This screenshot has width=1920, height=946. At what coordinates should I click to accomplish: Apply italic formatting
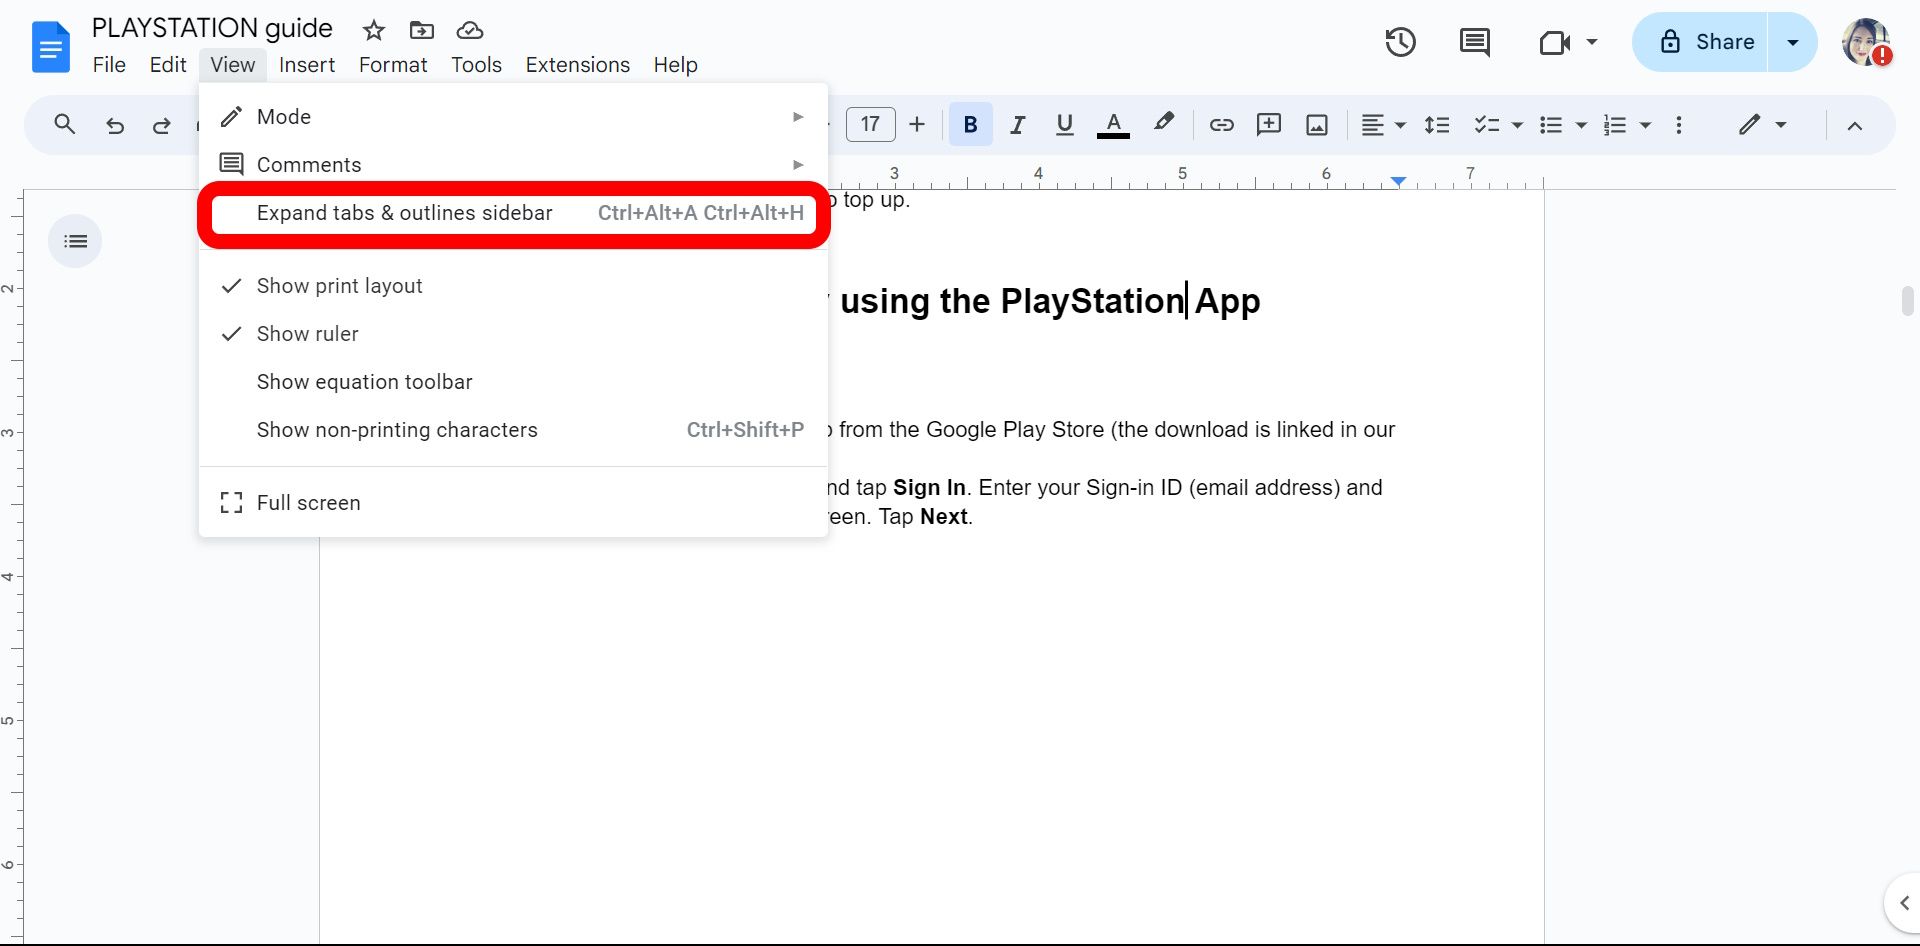[1017, 124]
